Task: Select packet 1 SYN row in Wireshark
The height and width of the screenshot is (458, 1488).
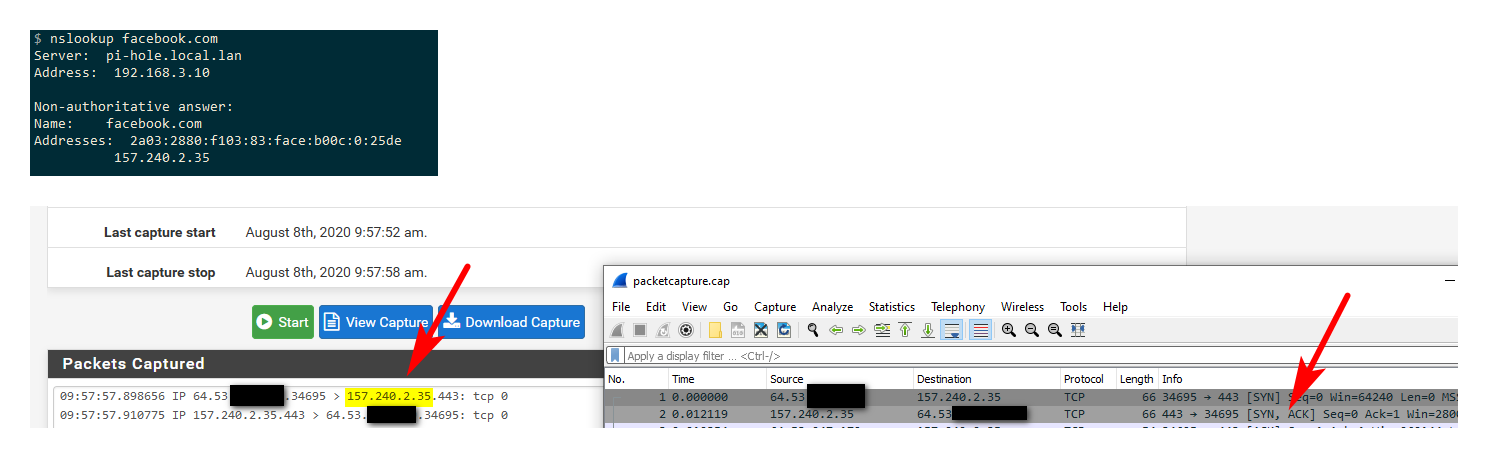Action: pyautogui.click(x=1031, y=397)
